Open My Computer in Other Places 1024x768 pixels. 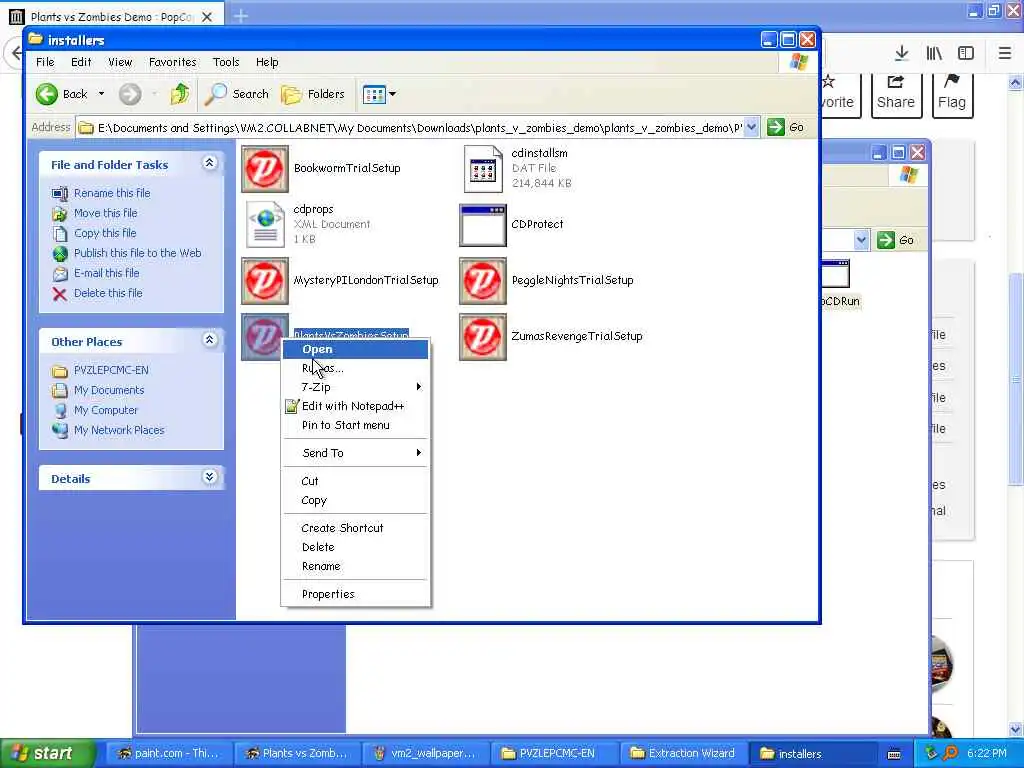coord(106,411)
